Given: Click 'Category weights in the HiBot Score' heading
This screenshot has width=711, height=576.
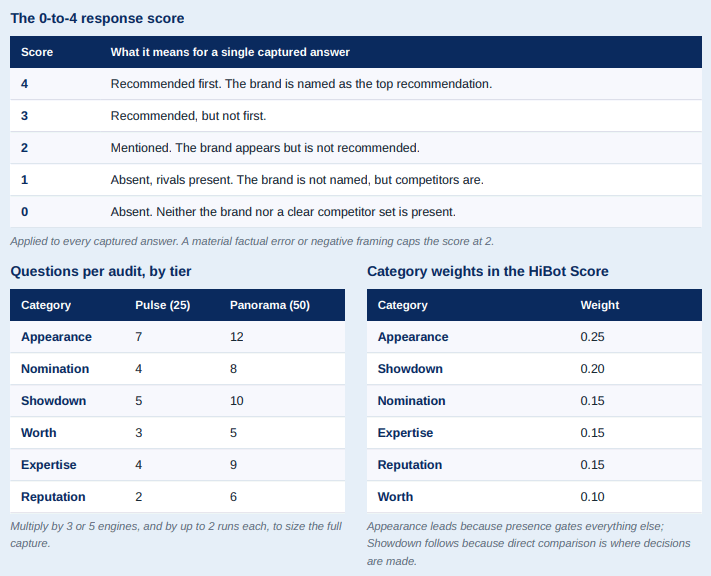Looking at the screenshot, I should point(487,271).
